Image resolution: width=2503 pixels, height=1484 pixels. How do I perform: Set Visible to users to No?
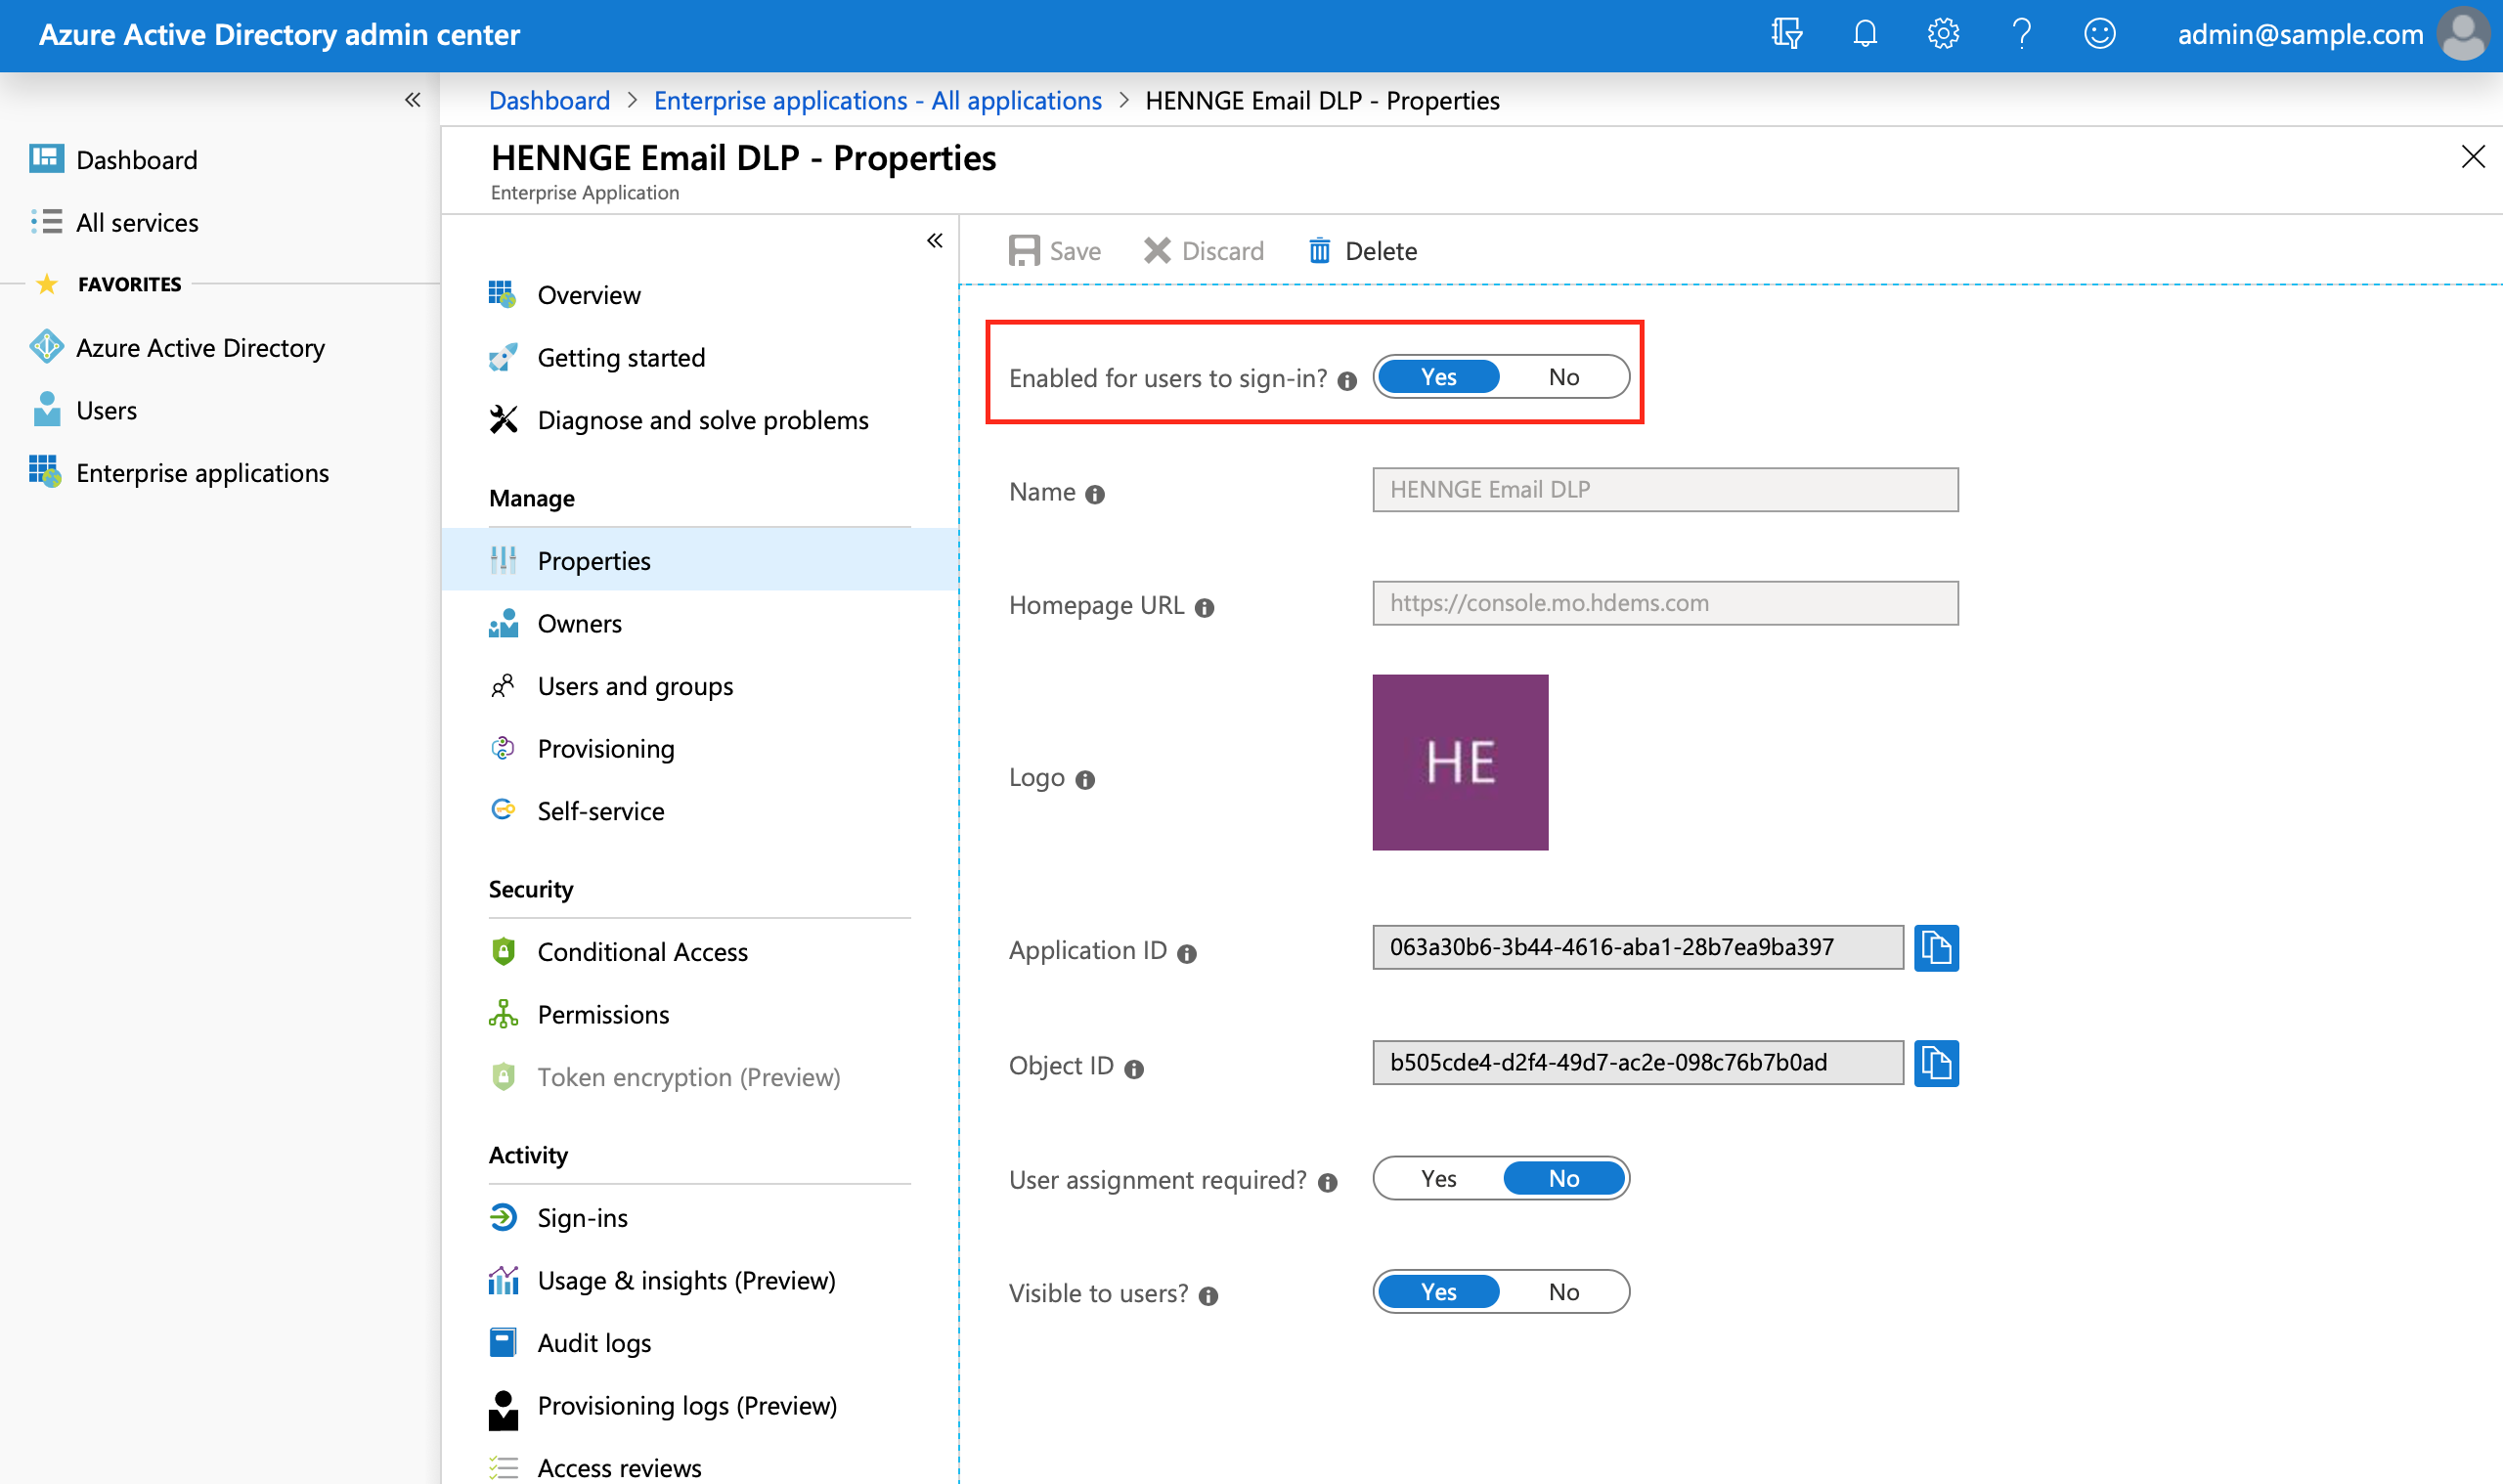[1564, 1291]
